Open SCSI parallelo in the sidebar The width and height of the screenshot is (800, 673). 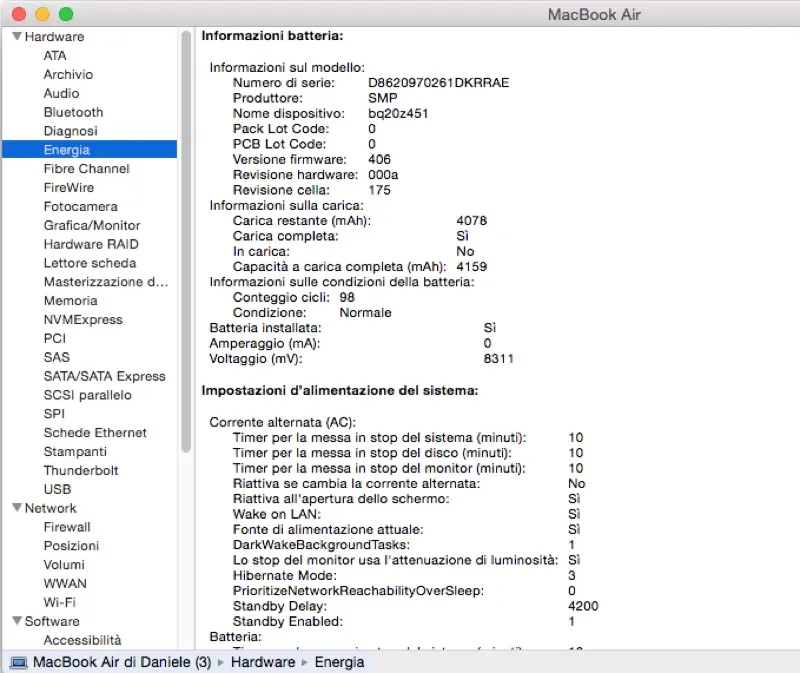87,395
